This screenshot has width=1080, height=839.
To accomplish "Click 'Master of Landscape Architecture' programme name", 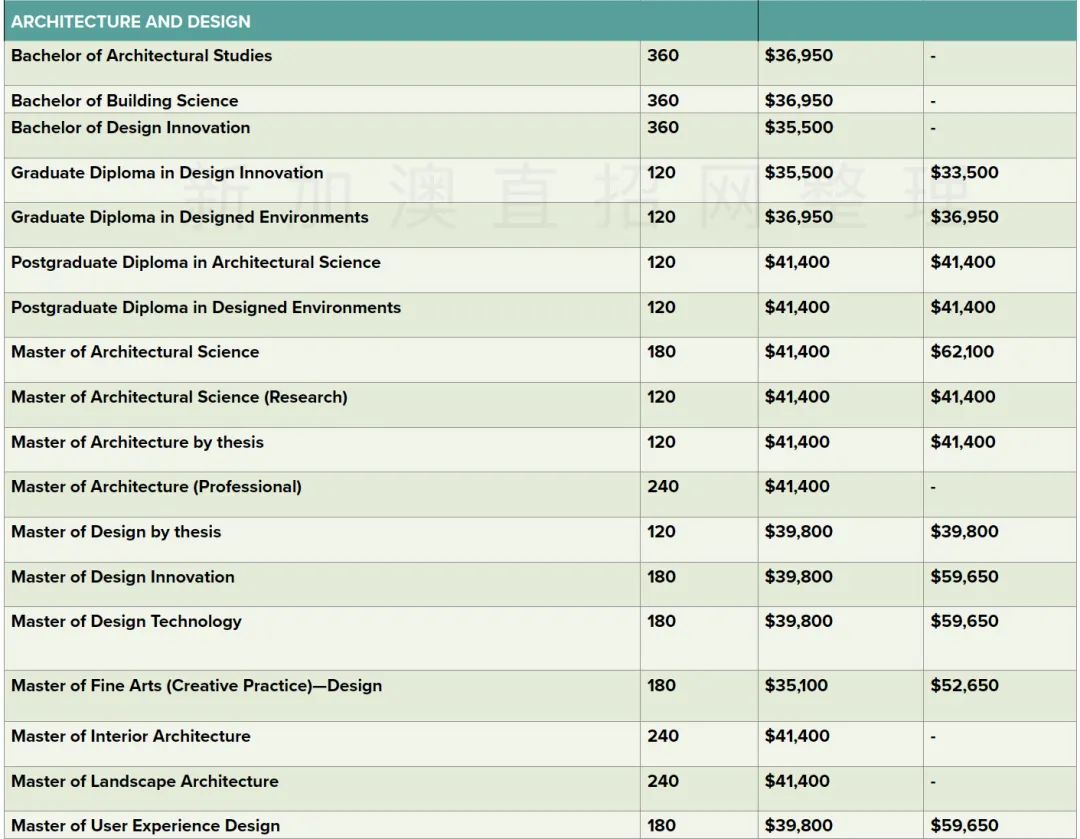I will pyautogui.click(x=145, y=781).
